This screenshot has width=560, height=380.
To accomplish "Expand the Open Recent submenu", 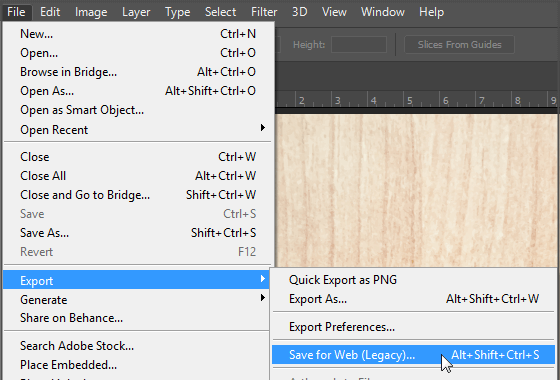I will [139, 129].
